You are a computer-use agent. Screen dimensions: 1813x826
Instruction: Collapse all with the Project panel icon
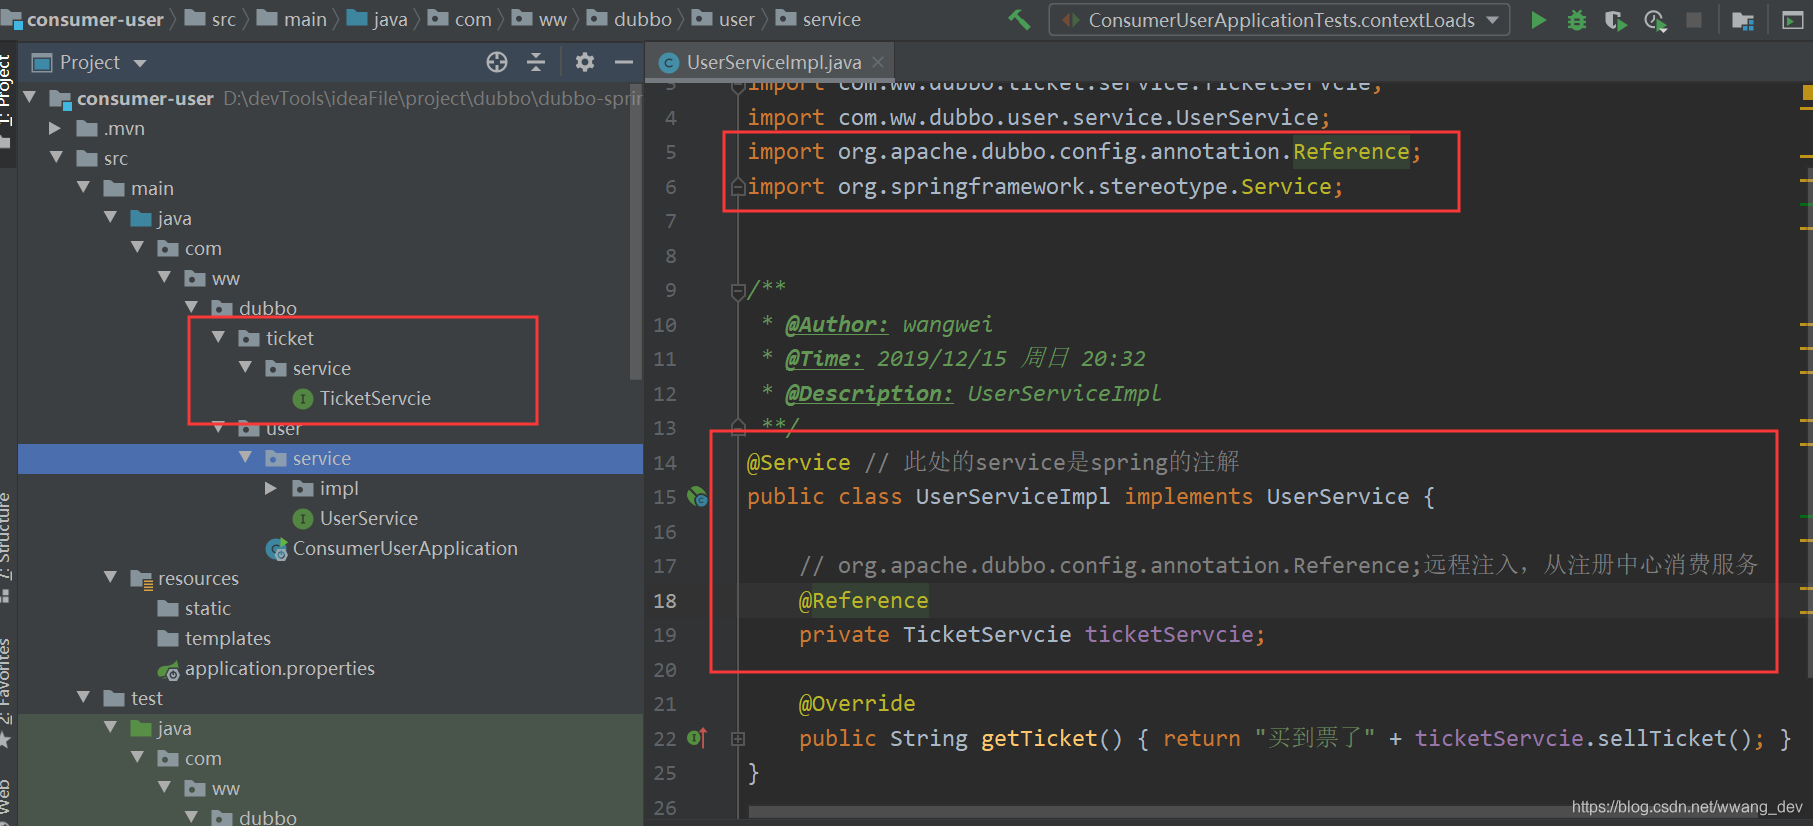coord(536,62)
